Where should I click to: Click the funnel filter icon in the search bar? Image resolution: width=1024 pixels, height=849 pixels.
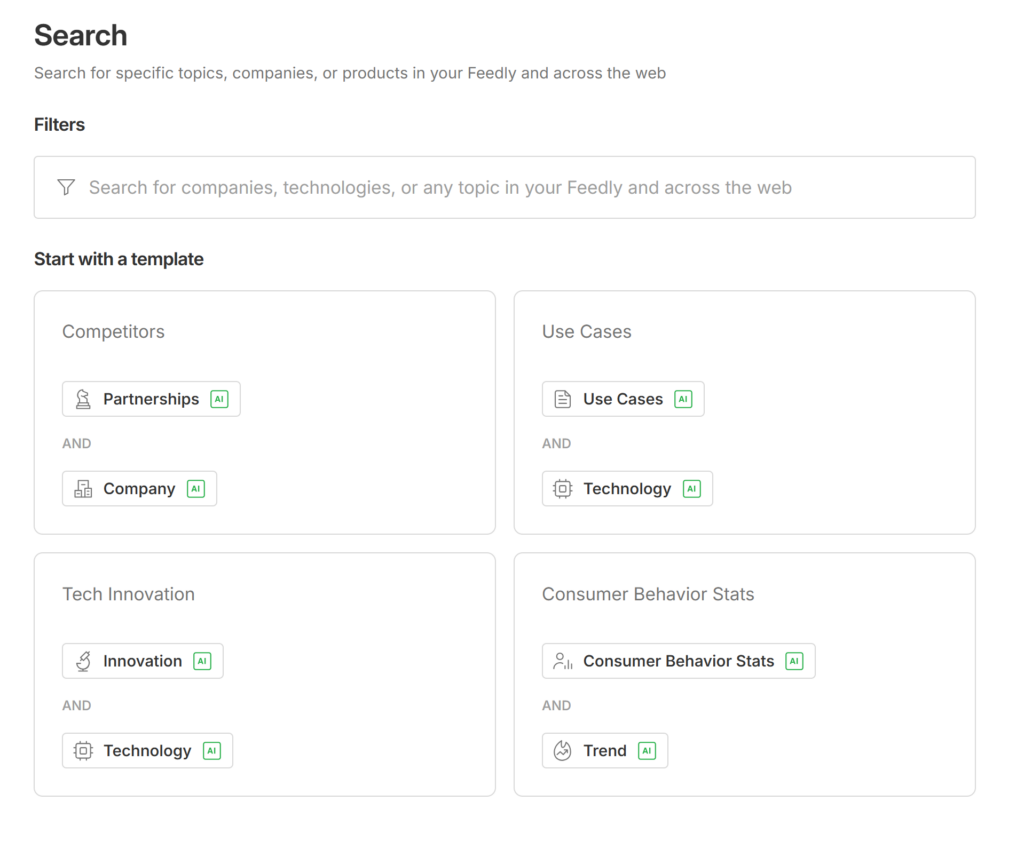66,187
